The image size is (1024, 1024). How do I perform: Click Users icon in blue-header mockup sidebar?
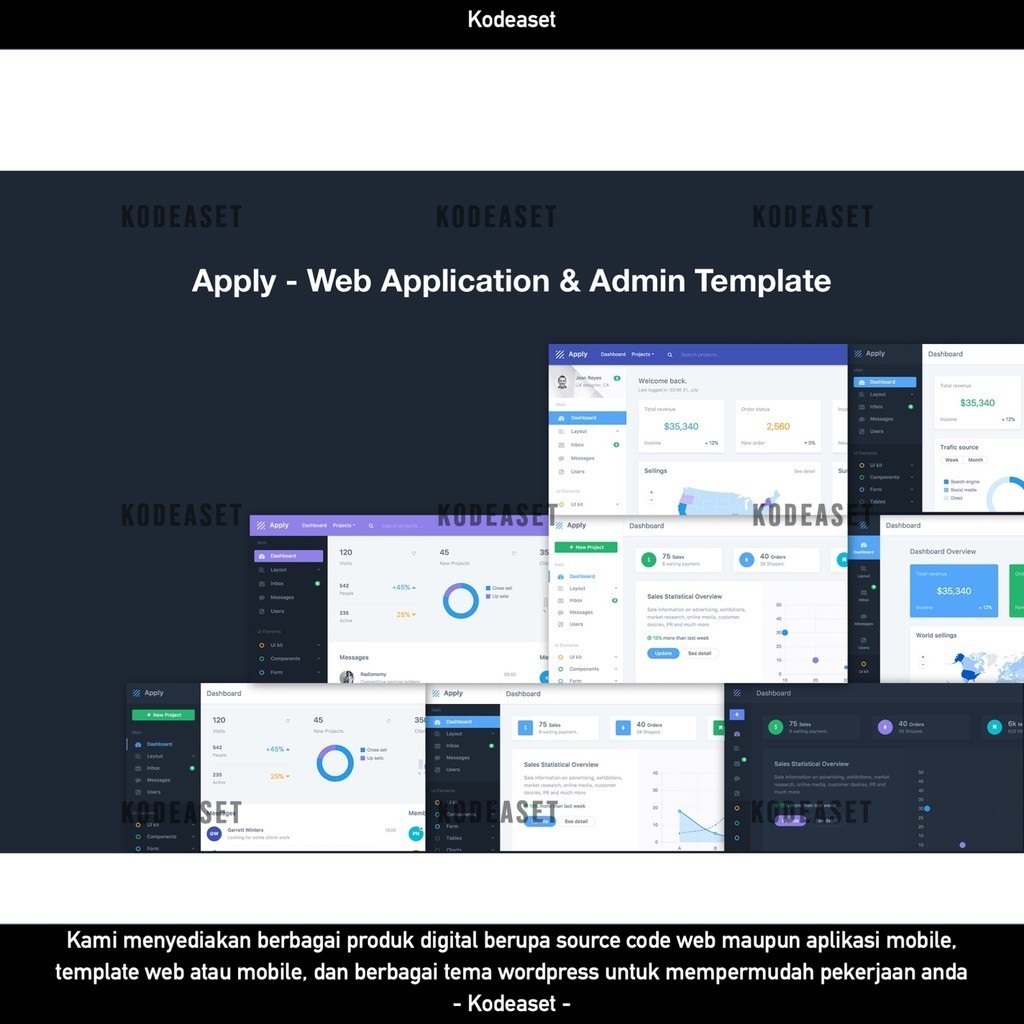(x=561, y=472)
